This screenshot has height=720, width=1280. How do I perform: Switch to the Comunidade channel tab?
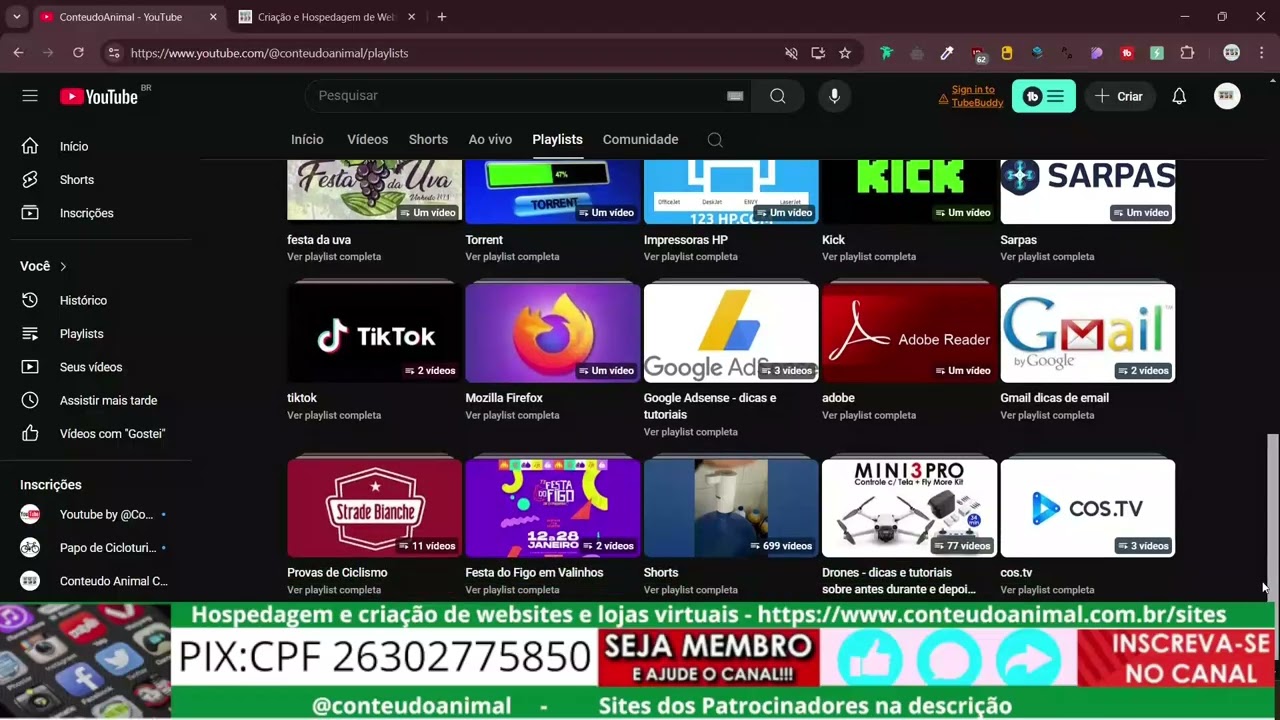640,140
